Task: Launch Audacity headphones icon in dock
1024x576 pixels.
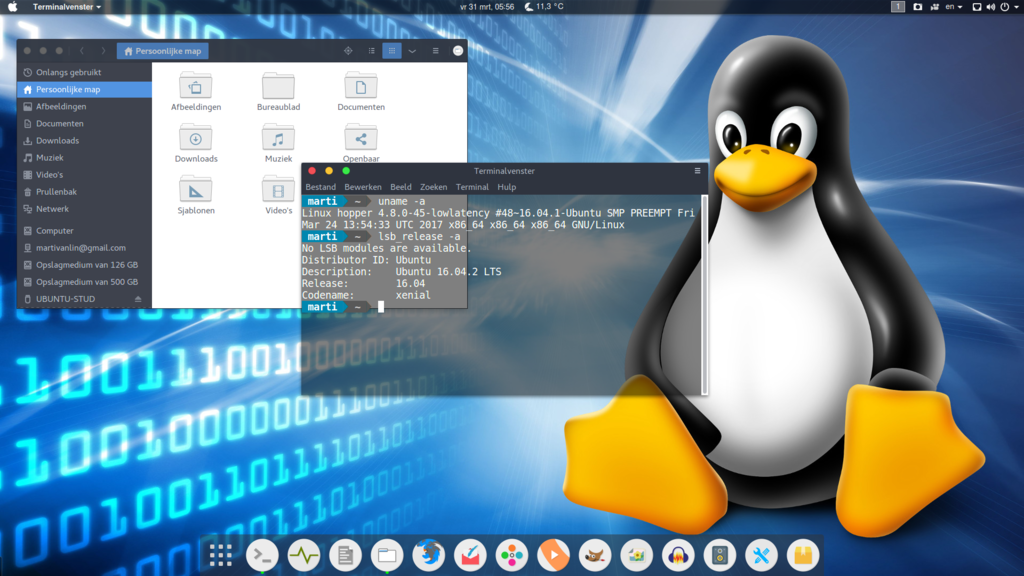Action: pyautogui.click(x=678, y=554)
